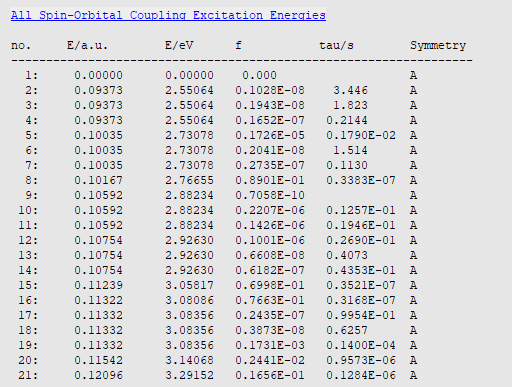Image resolution: width=512 pixels, height=387 pixels.
Task: Click the f value 0.2041E-08
Action: coord(270,150)
